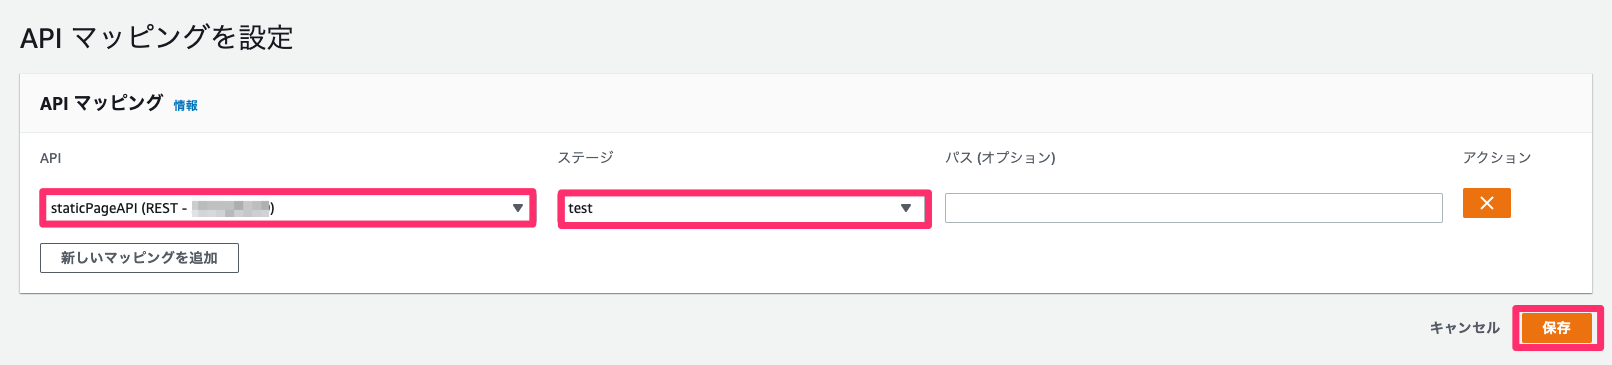The width and height of the screenshot is (1612, 365).
Task: Click the アクション column label
Action: pos(1496,158)
